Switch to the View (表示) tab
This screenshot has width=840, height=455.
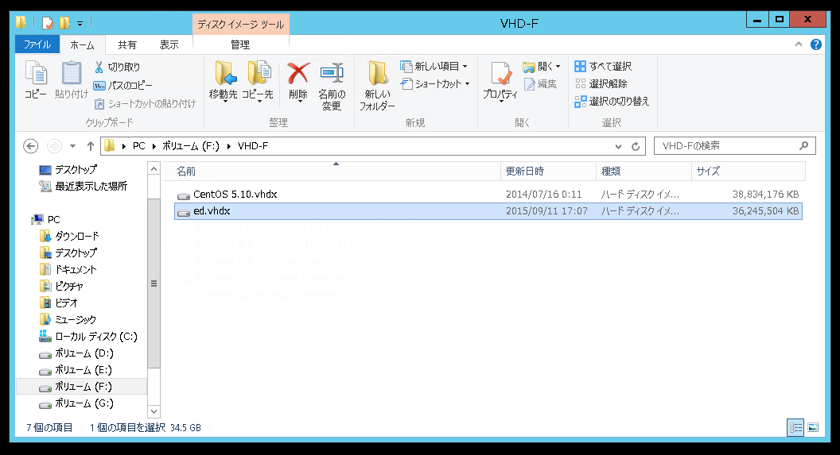point(169,44)
